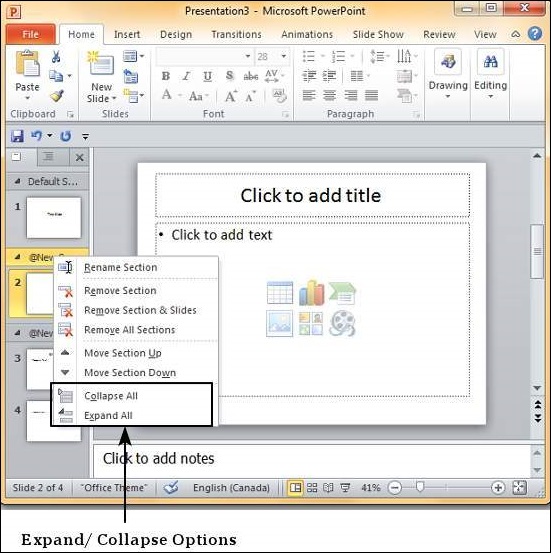Switch to the Insert tab

point(127,34)
